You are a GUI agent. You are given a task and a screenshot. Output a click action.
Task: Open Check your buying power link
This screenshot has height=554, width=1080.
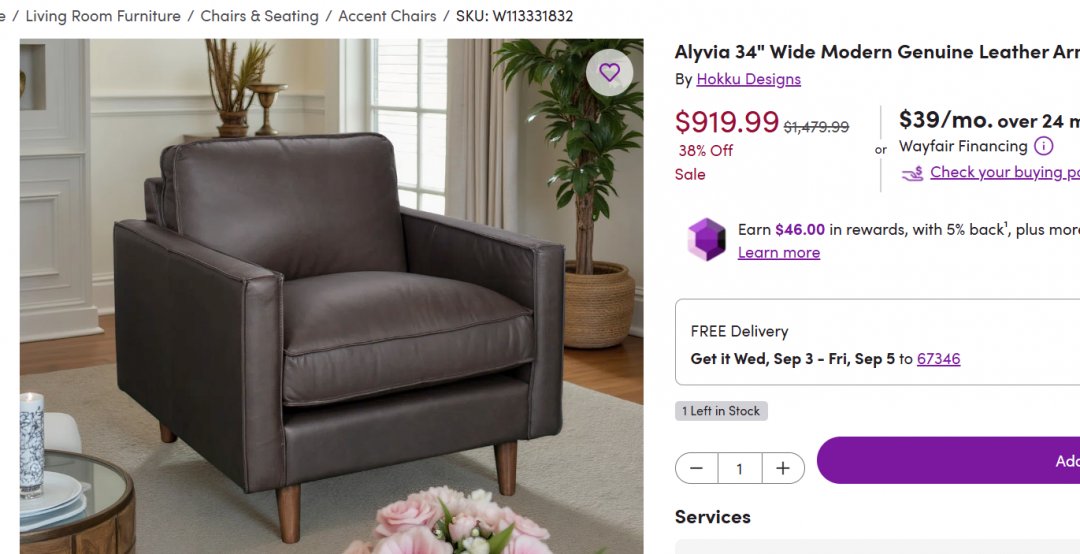tap(1005, 172)
